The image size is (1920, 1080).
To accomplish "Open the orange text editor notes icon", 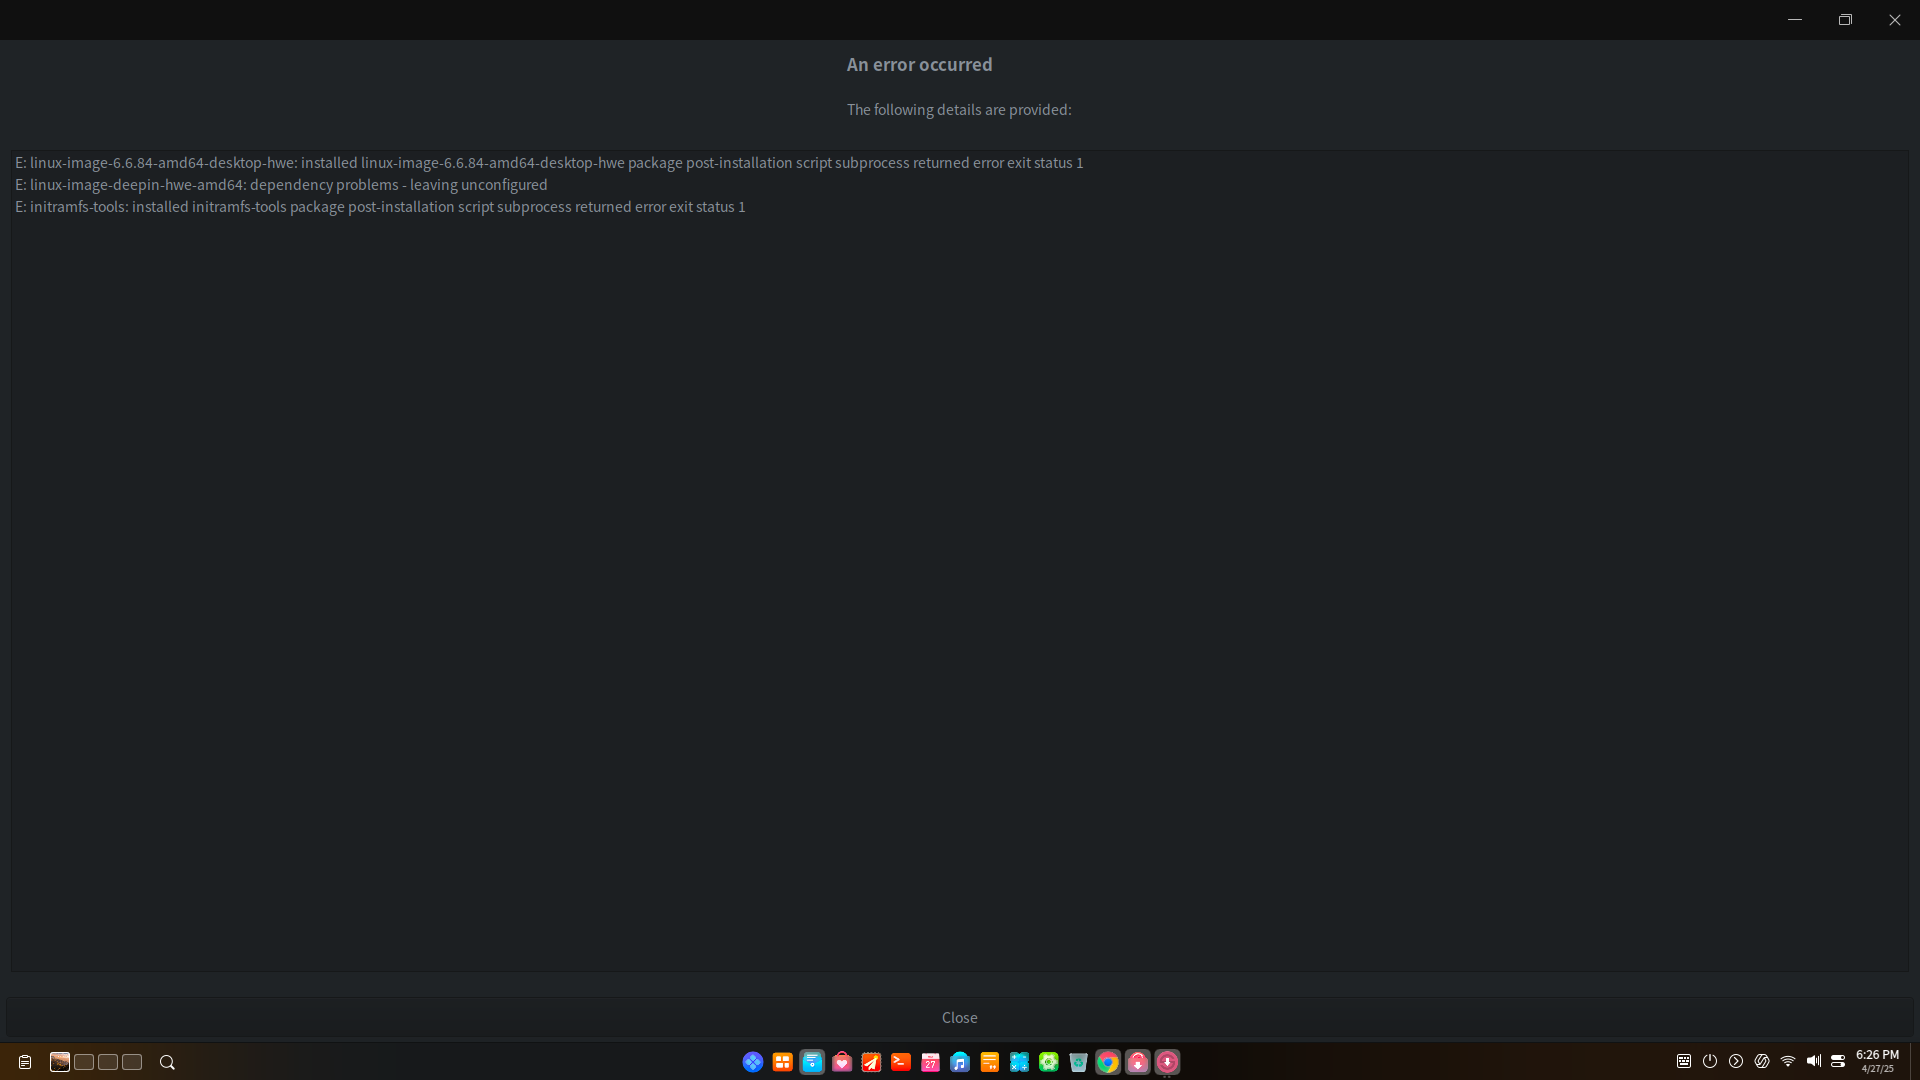I will tap(990, 1062).
